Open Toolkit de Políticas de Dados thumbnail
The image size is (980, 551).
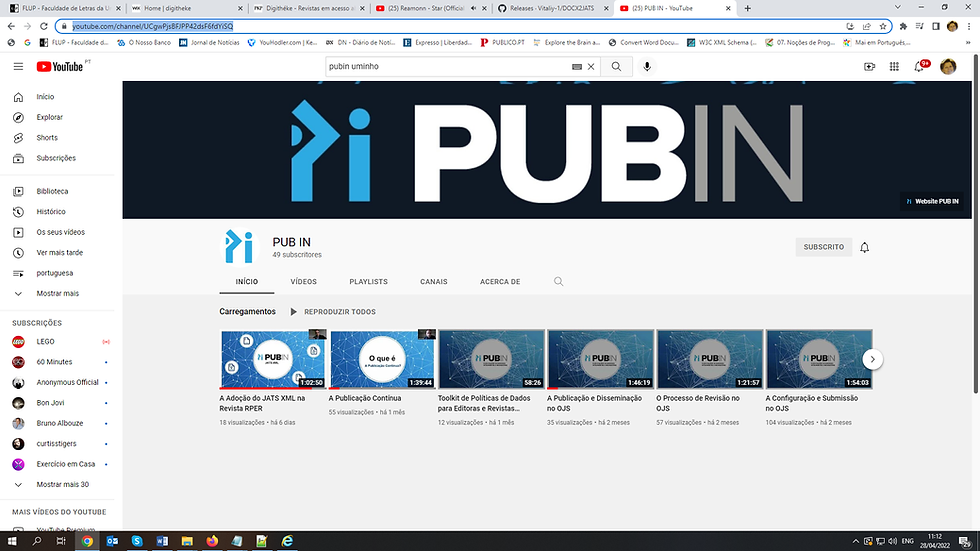tap(491, 359)
